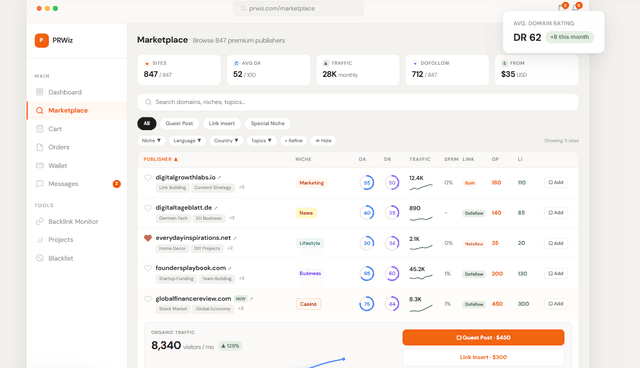640x368 pixels.
Task: Open external link icon for digitaltageblatt.de
Action: click(216, 208)
